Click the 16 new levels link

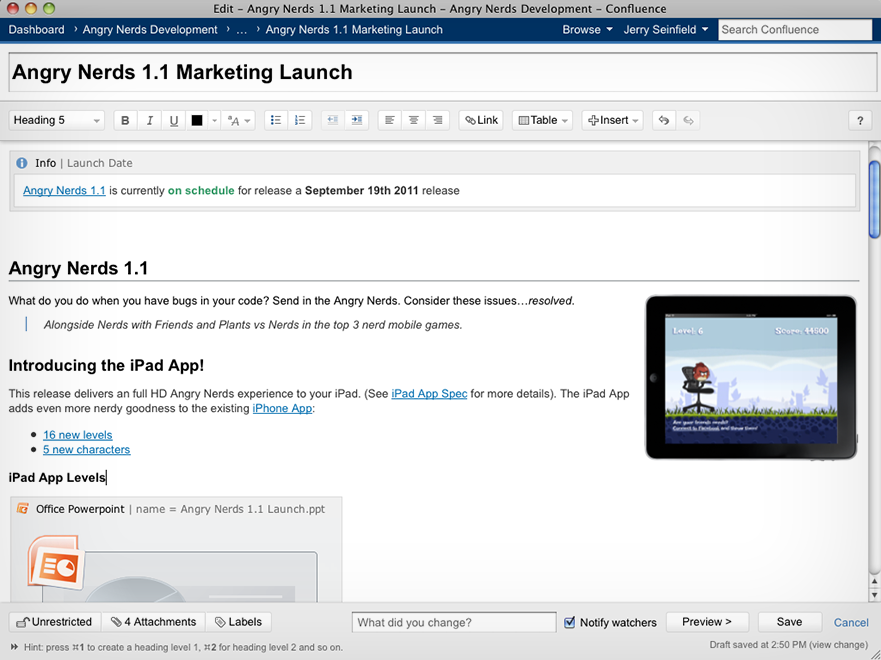pyautogui.click(x=78, y=435)
